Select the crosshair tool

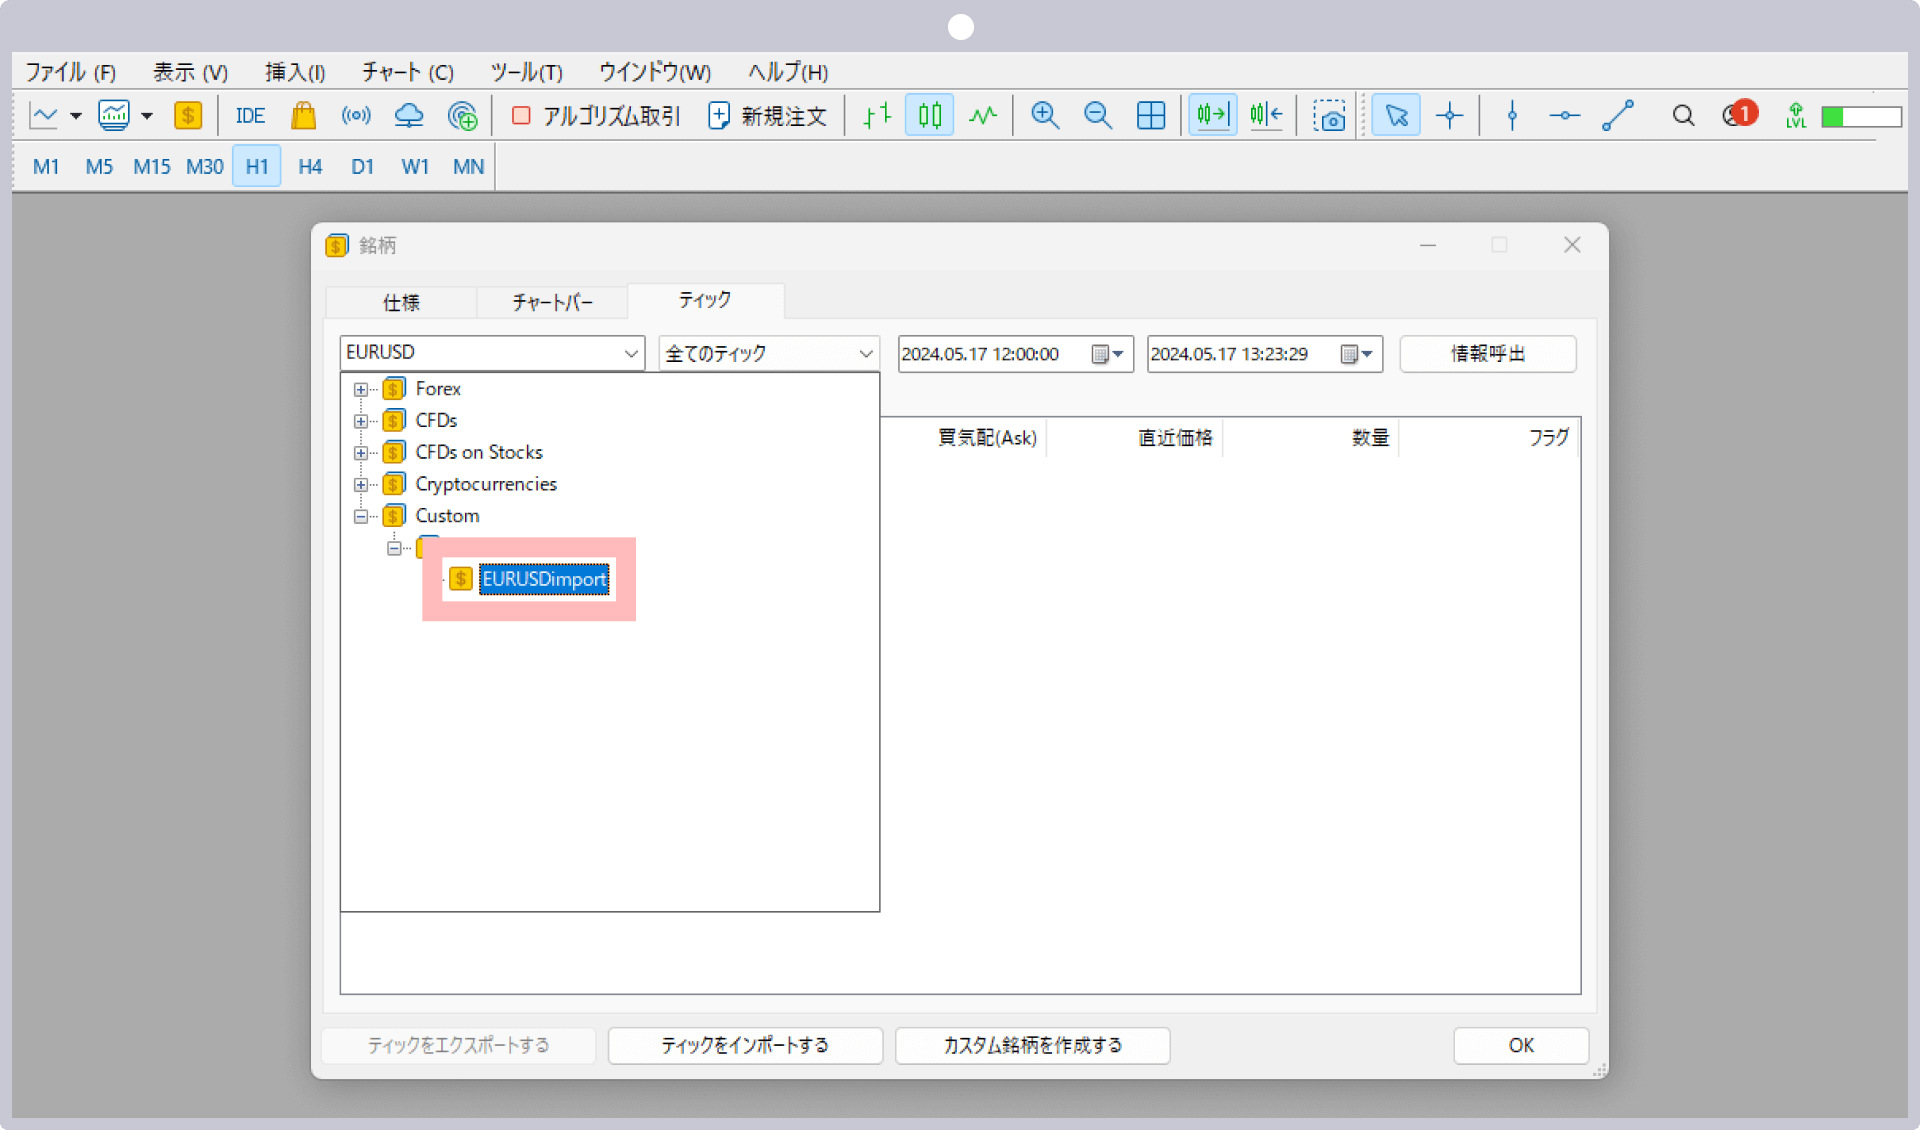(x=1449, y=116)
